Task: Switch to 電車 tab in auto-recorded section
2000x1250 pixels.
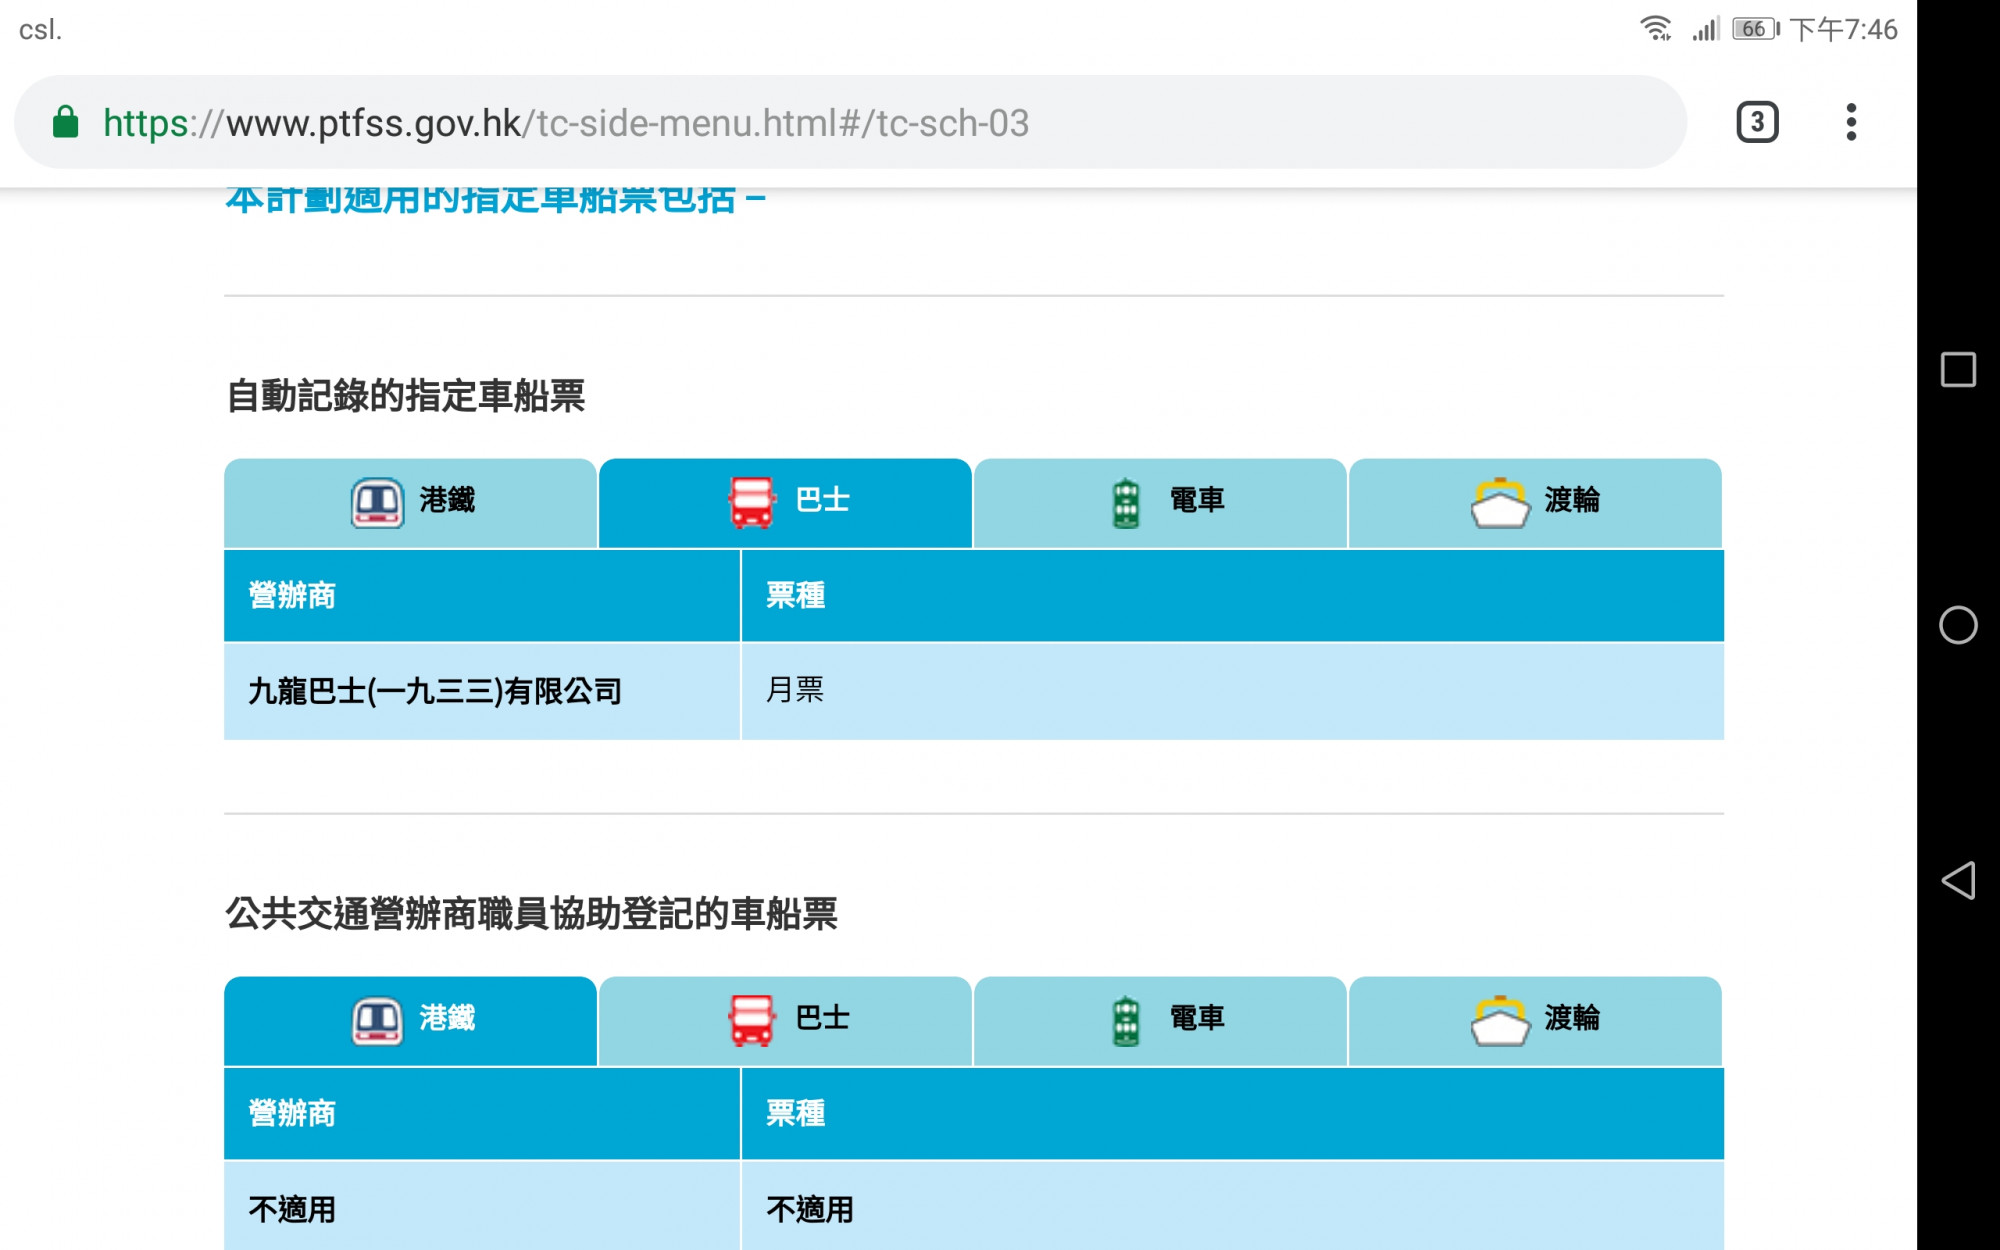Action: coord(1197,500)
